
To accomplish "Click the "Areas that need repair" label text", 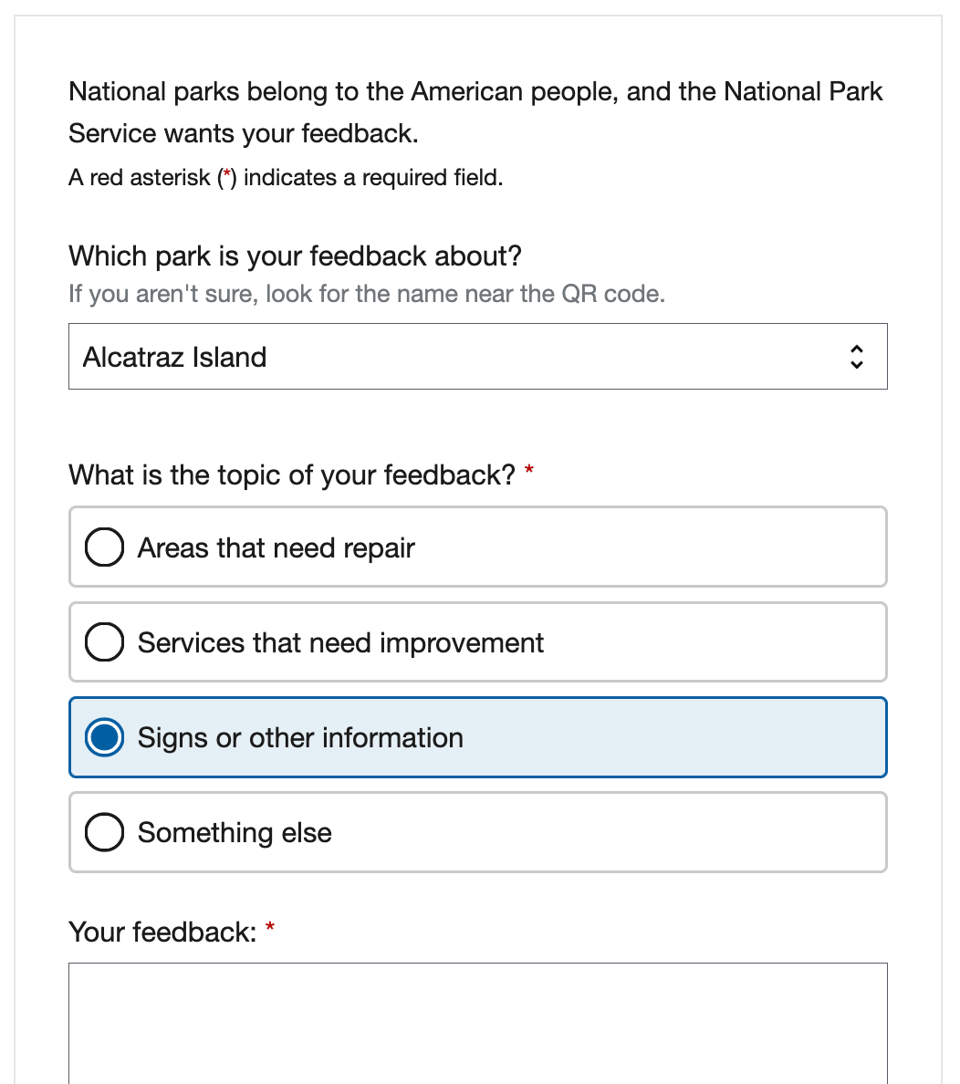I will pos(276,548).
